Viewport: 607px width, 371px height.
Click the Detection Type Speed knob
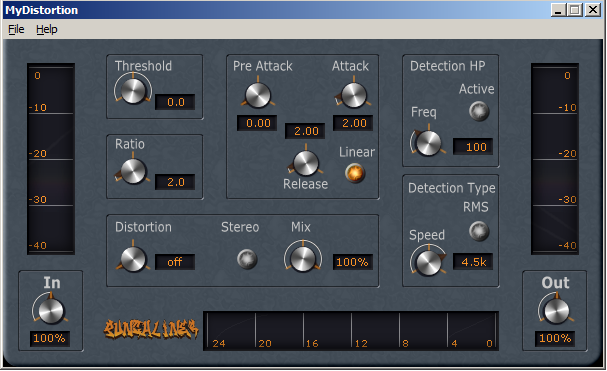pyautogui.click(x=428, y=263)
